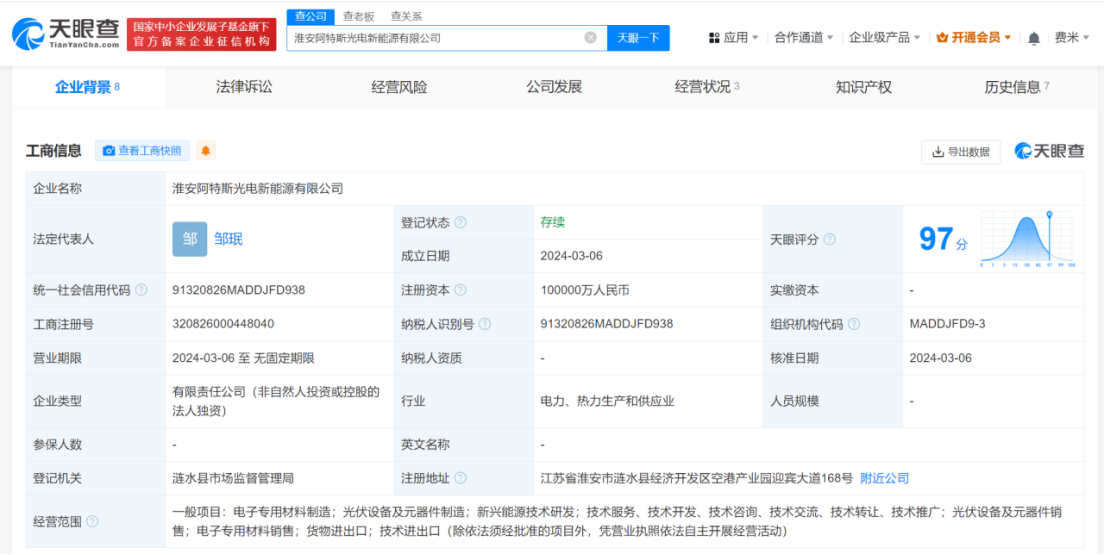
Task: Click help icon next to 天眼评分
Action: [829, 240]
